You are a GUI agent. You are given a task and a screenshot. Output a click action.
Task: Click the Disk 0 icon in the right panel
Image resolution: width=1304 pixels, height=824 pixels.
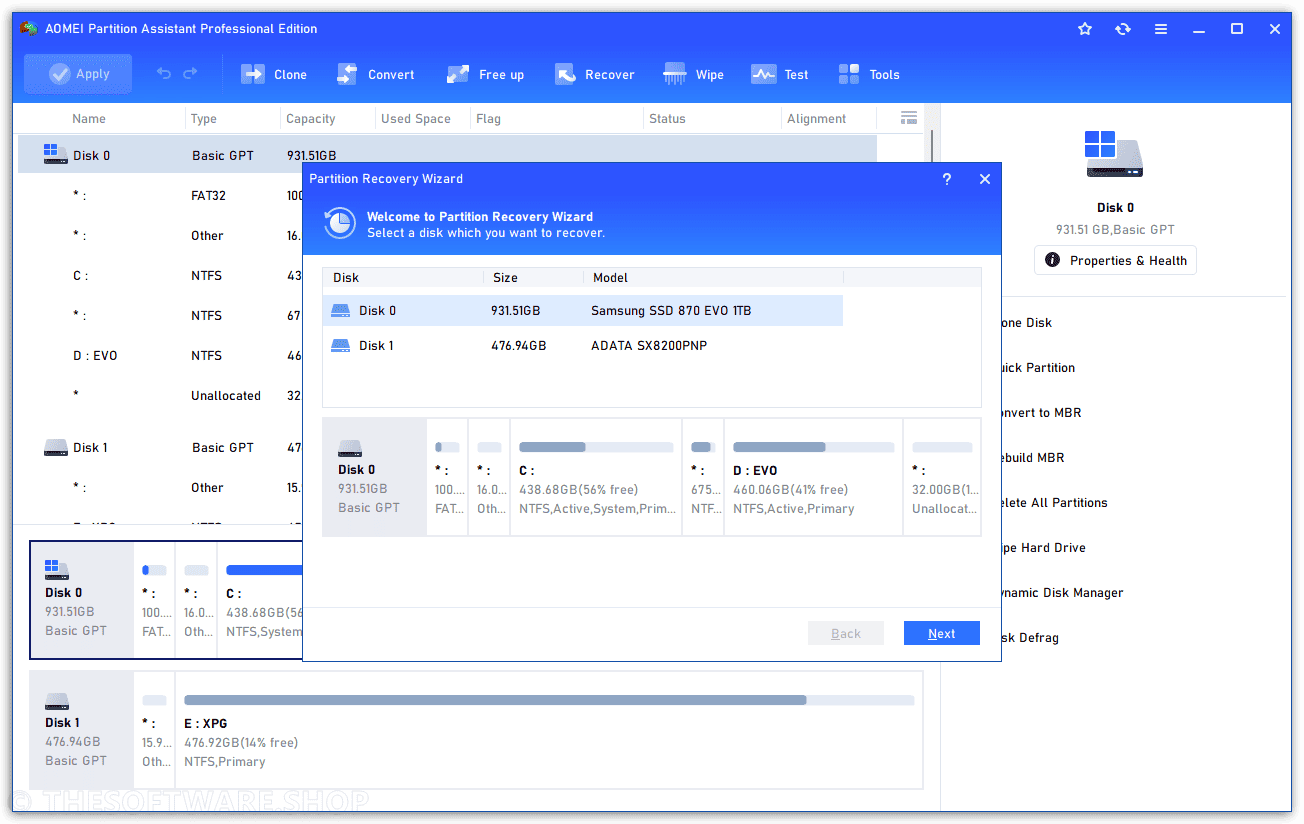(x=1114, y=154)
